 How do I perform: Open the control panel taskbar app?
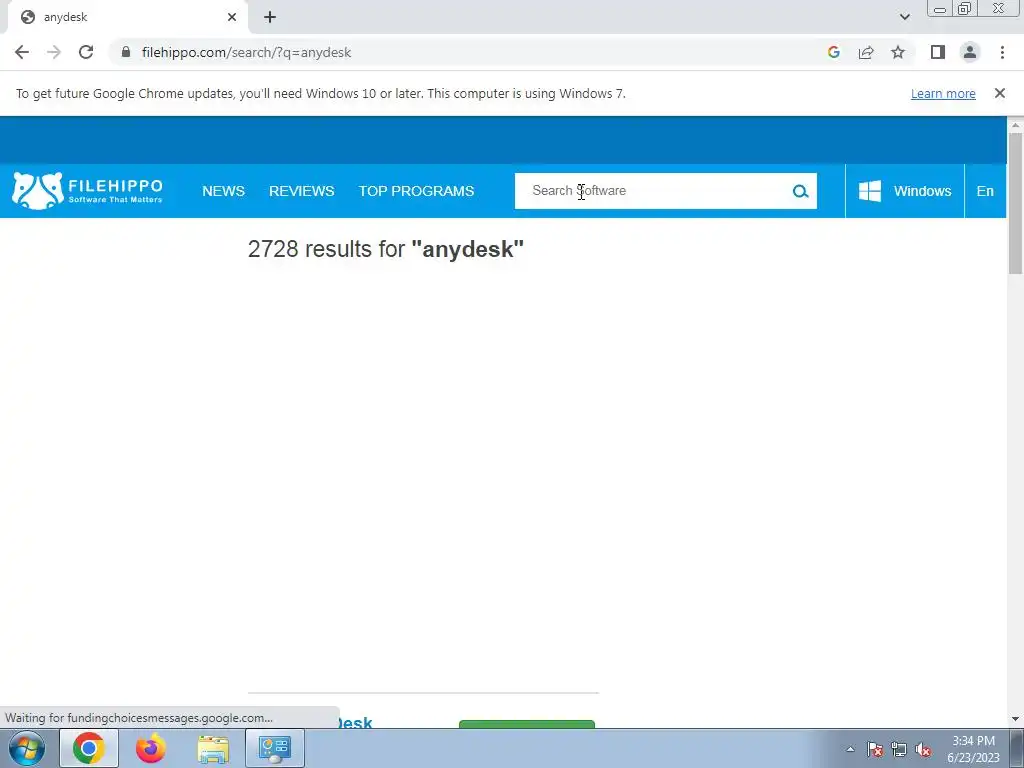pos(275,748)
